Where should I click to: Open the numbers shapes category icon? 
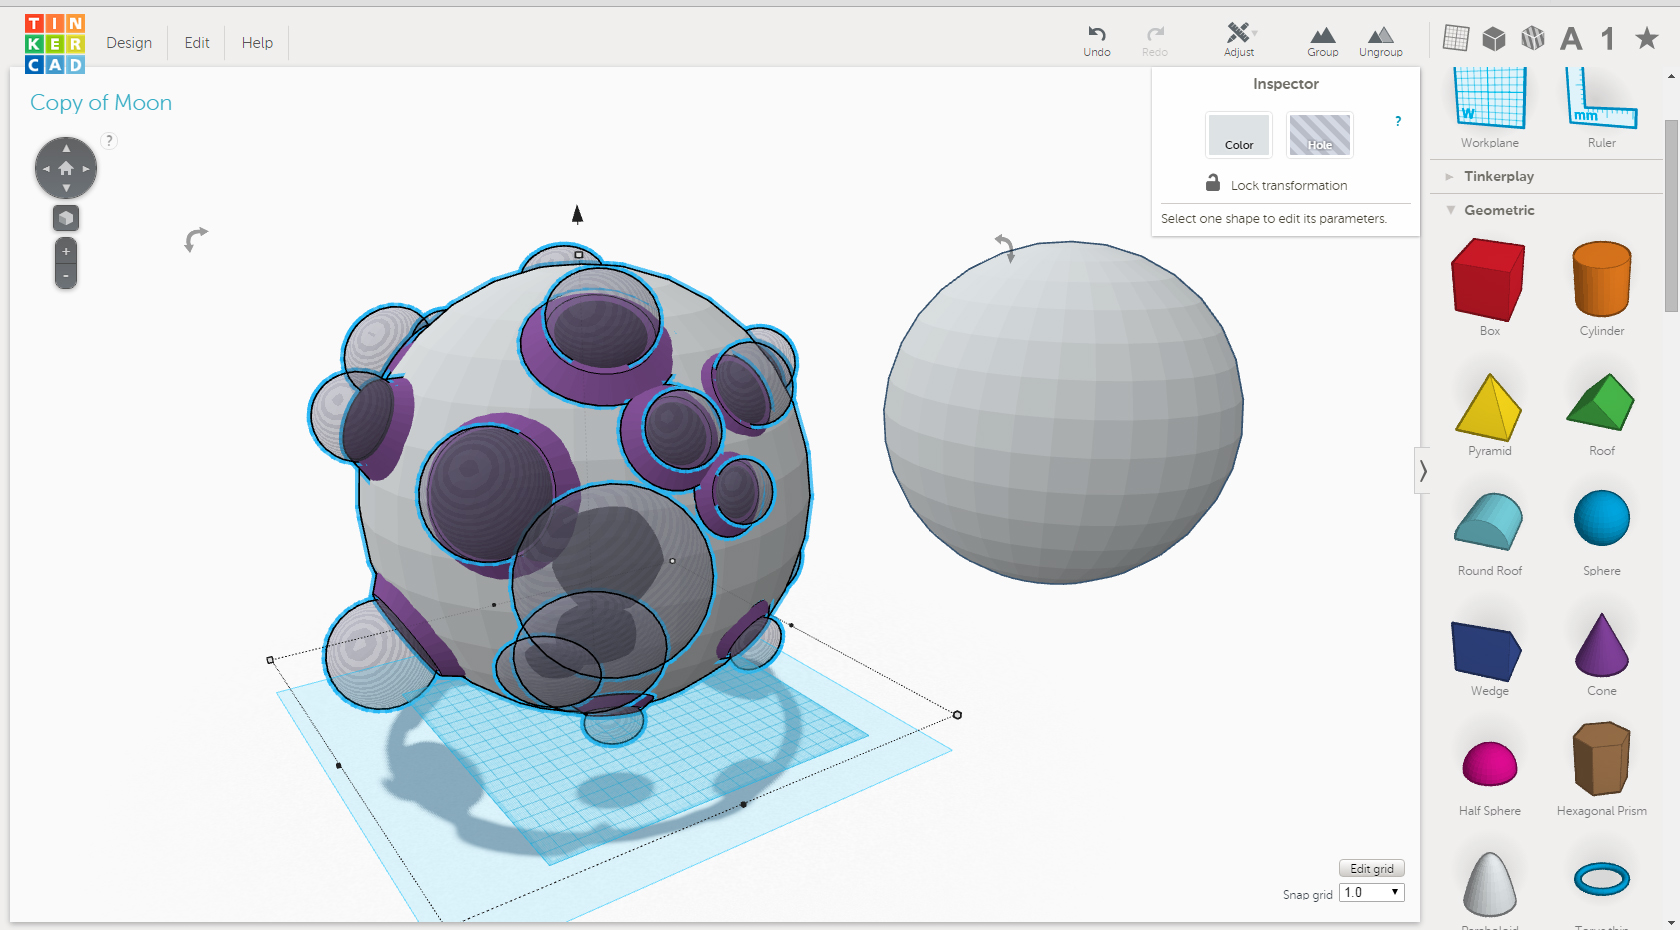click(1607, 38)
